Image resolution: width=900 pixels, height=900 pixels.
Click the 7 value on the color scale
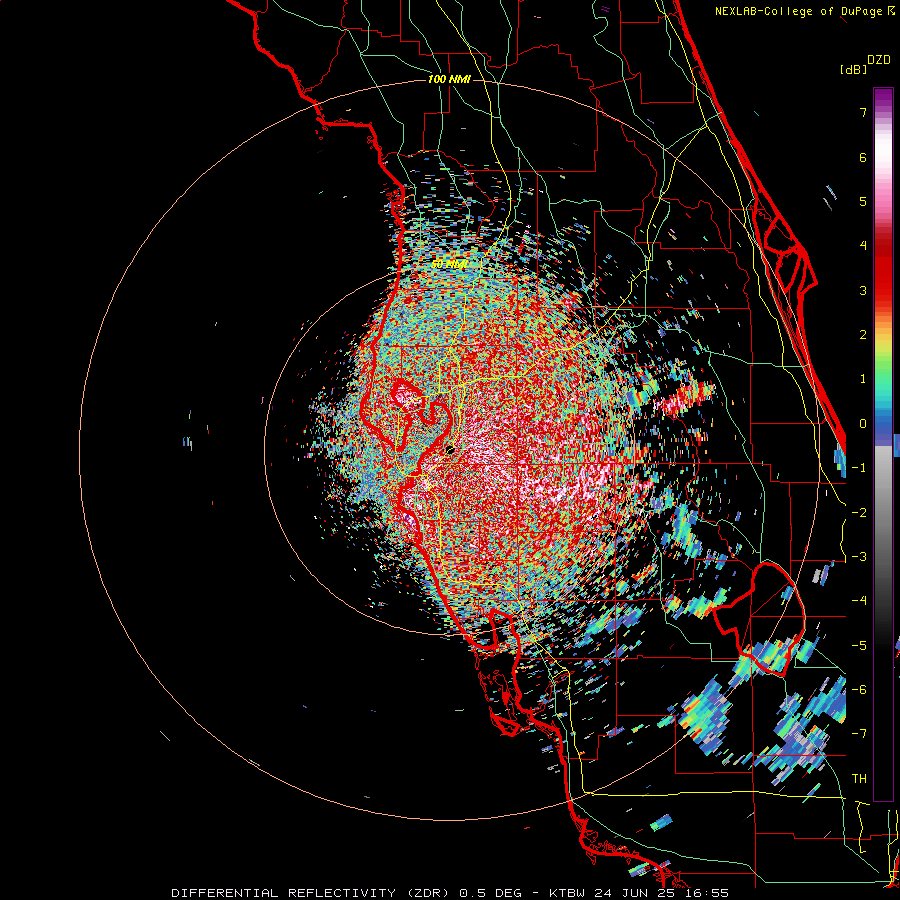[863, 112]
